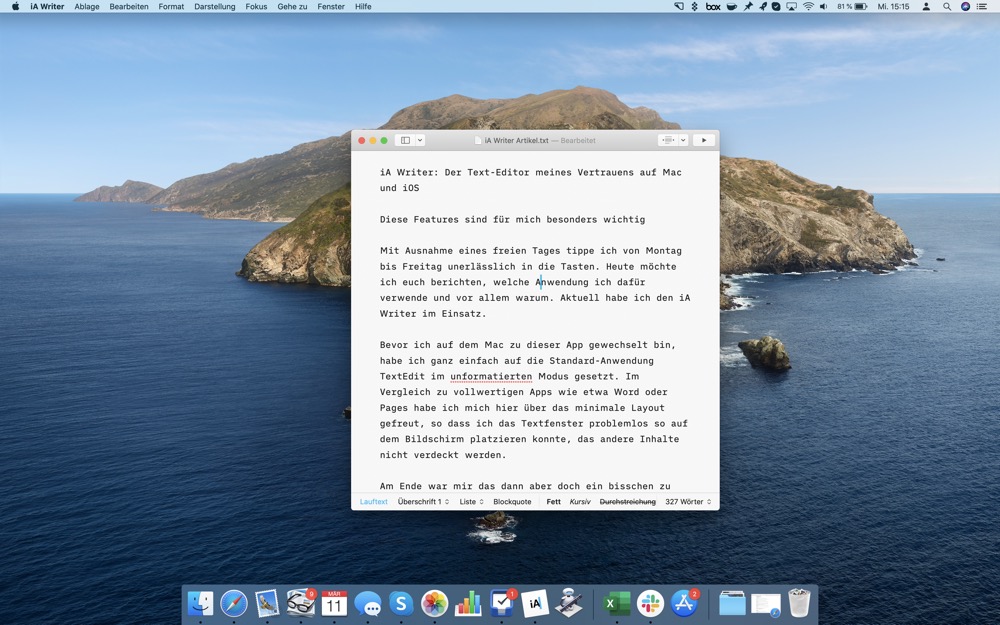
Task: Toggle Kursiv italic formatting
Action: pyautogui.click(x=580, y=502)
